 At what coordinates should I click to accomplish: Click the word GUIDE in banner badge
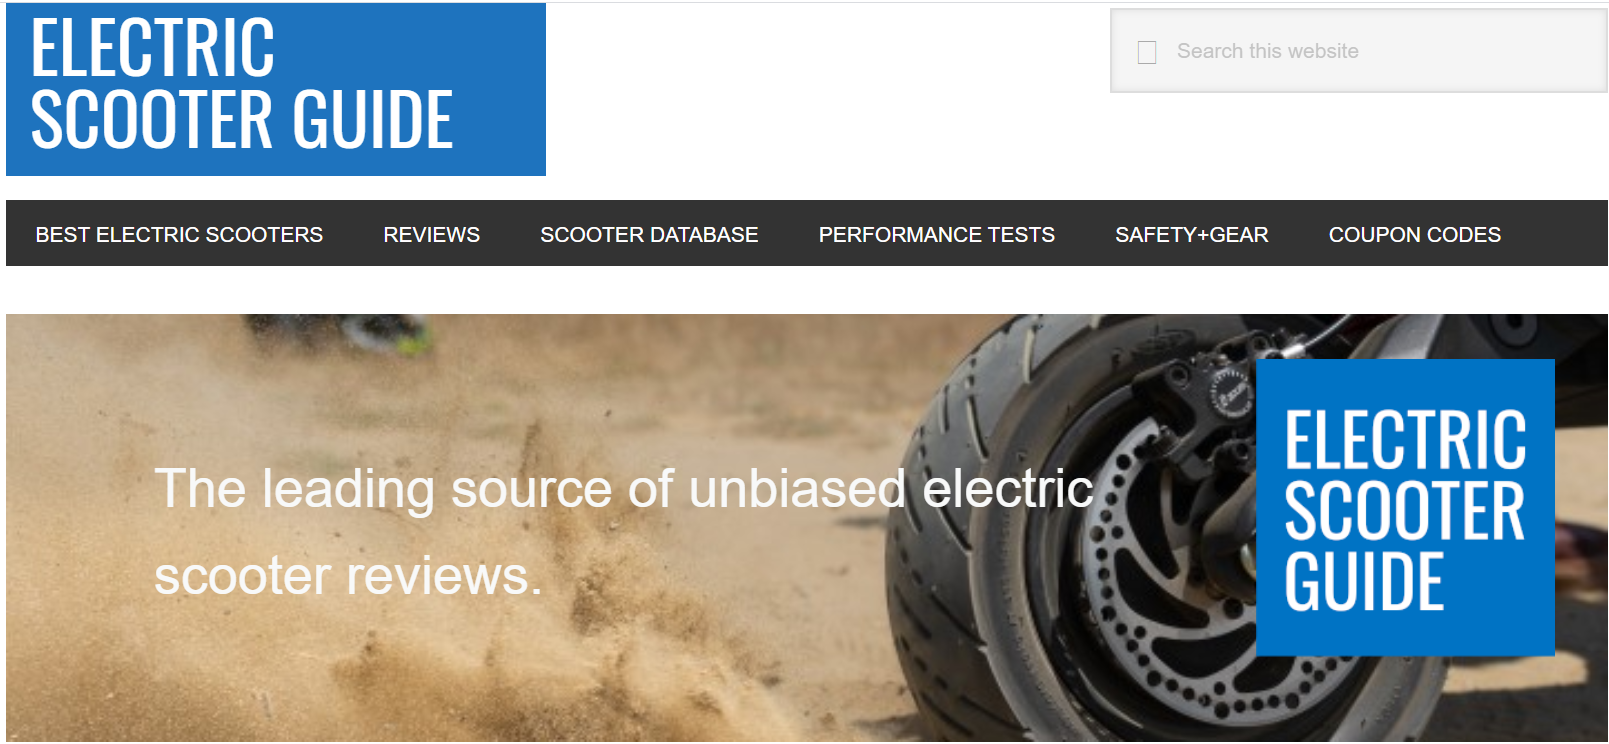point(1364,582)
